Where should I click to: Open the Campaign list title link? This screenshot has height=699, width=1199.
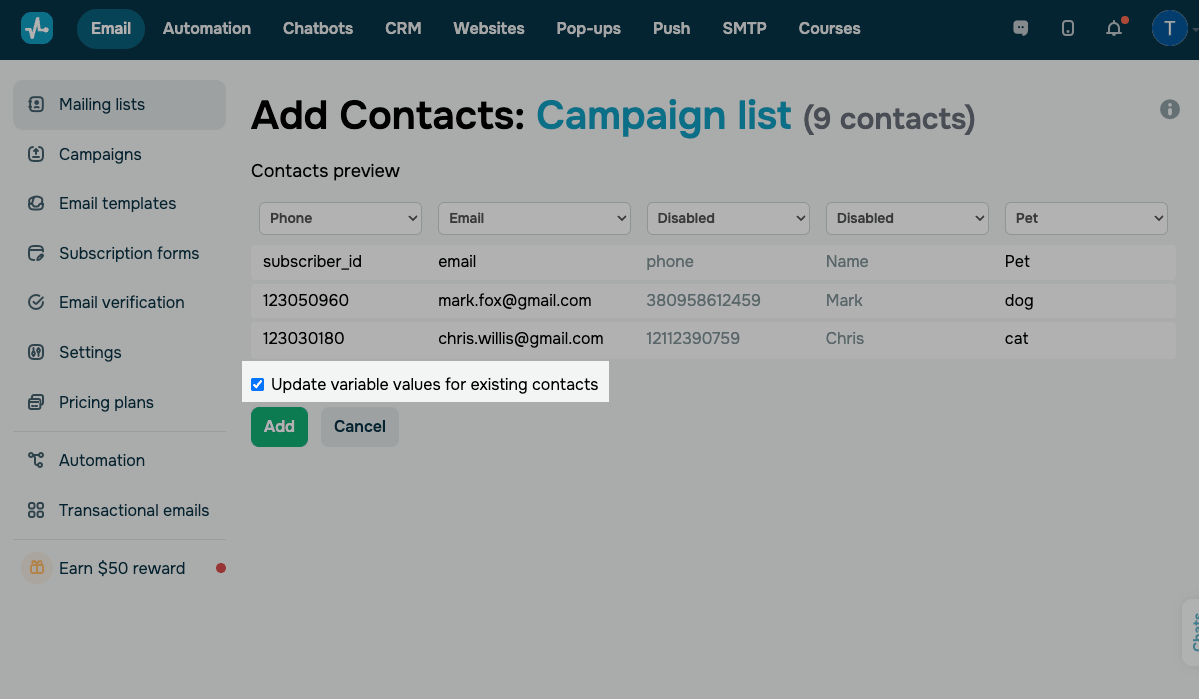(x=664, y=116)
